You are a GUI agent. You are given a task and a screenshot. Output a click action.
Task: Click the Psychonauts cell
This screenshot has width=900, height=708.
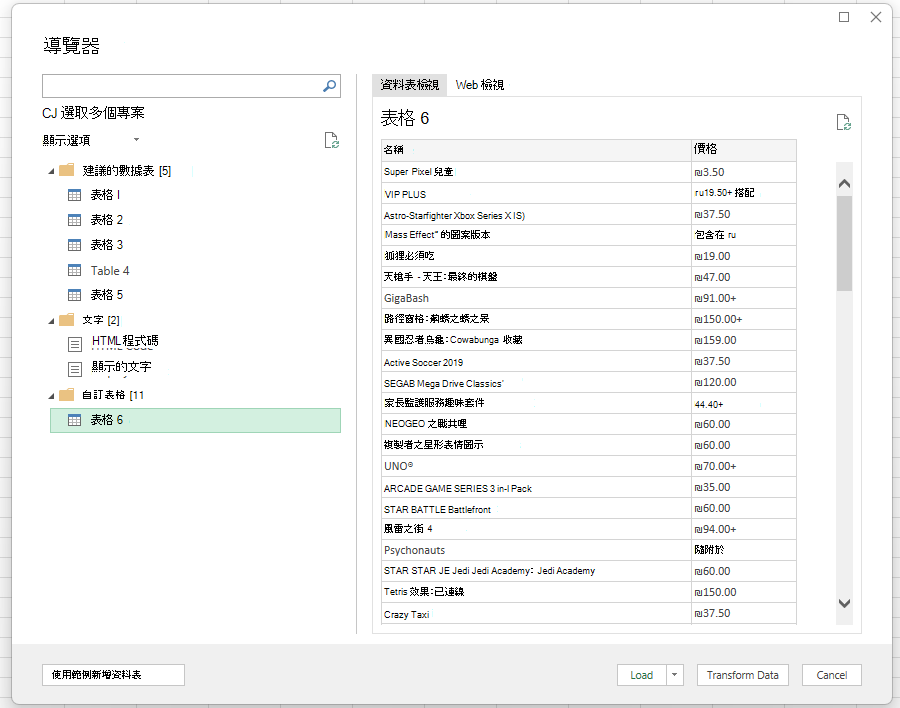(x=536, y=550)
